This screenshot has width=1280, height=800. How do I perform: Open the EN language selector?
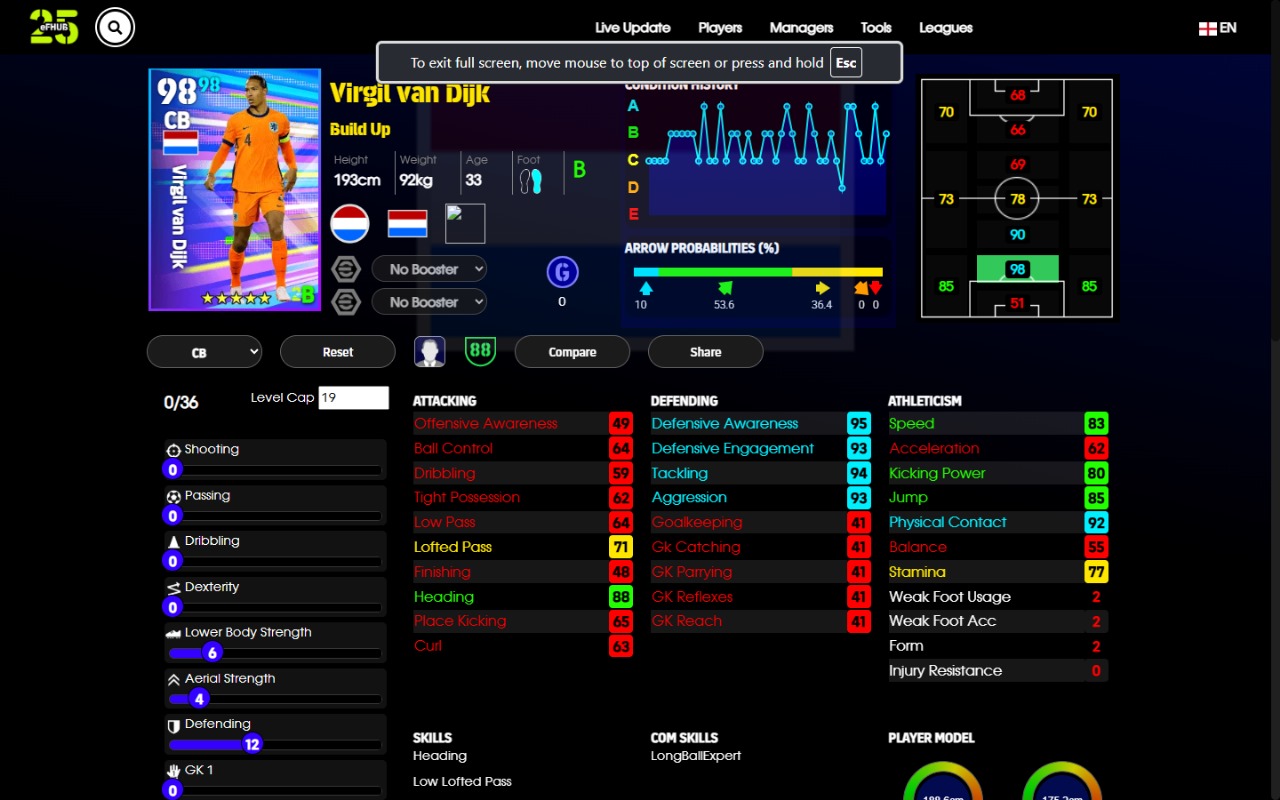point(1218,28)
